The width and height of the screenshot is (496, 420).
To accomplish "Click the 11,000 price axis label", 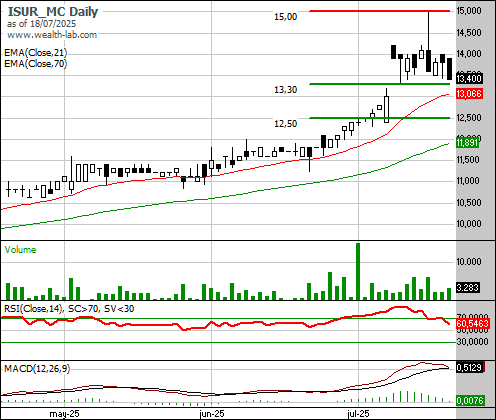I will click(x=469, y=181).
